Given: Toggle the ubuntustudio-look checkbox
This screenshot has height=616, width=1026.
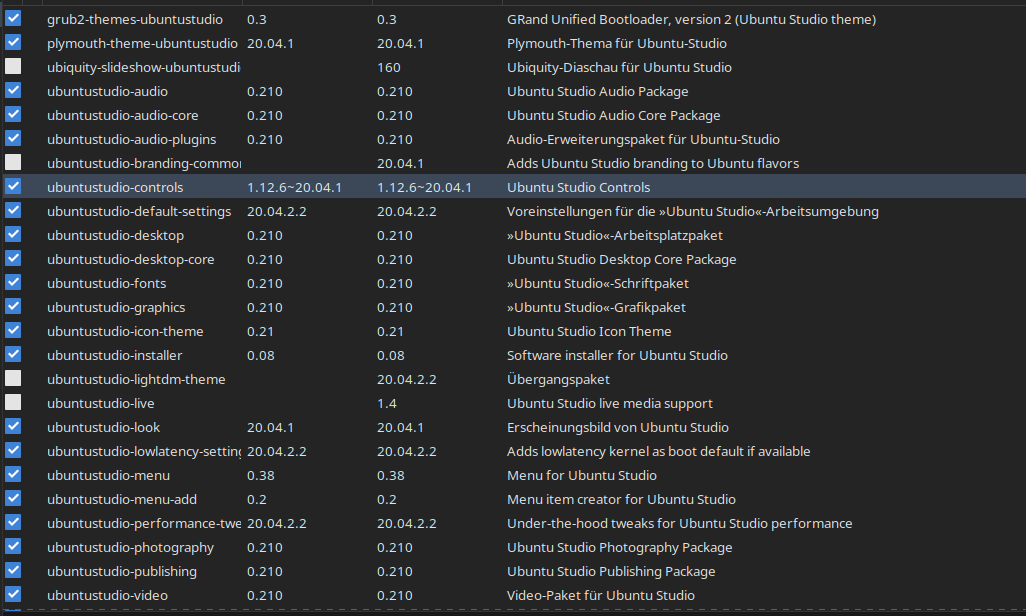Looking at the screenshot, I should click(x=13, y=426).
